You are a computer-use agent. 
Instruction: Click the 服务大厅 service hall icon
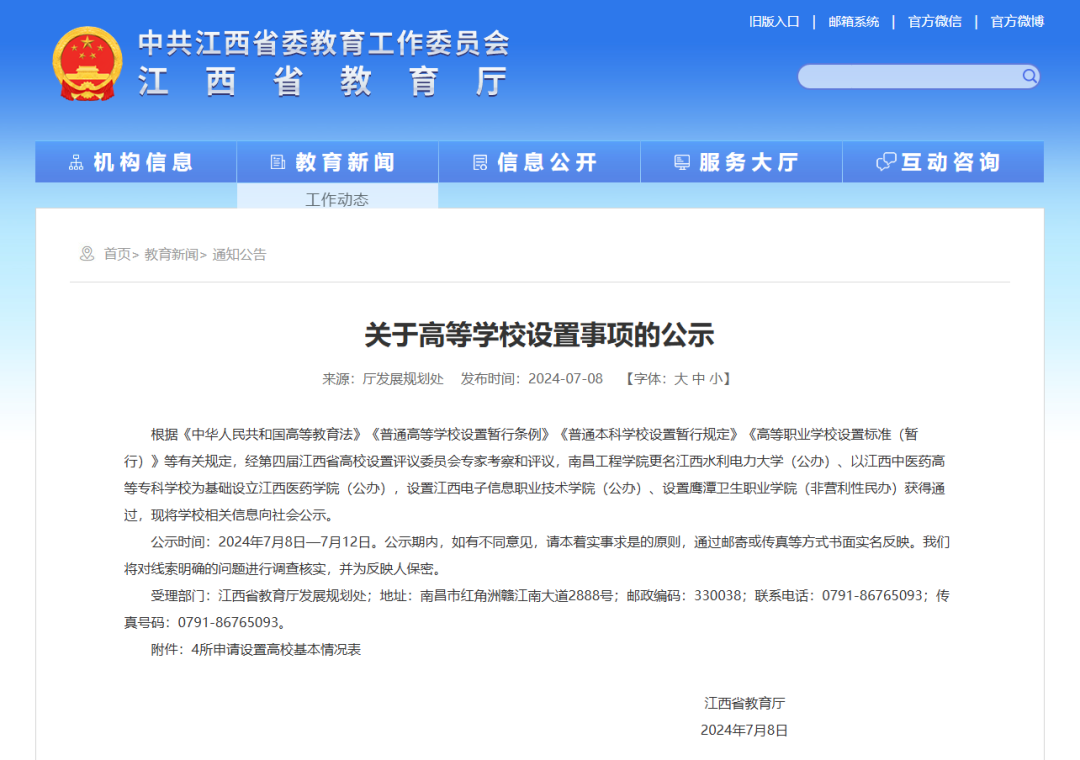pyautogui.click(x=683, y=162)
